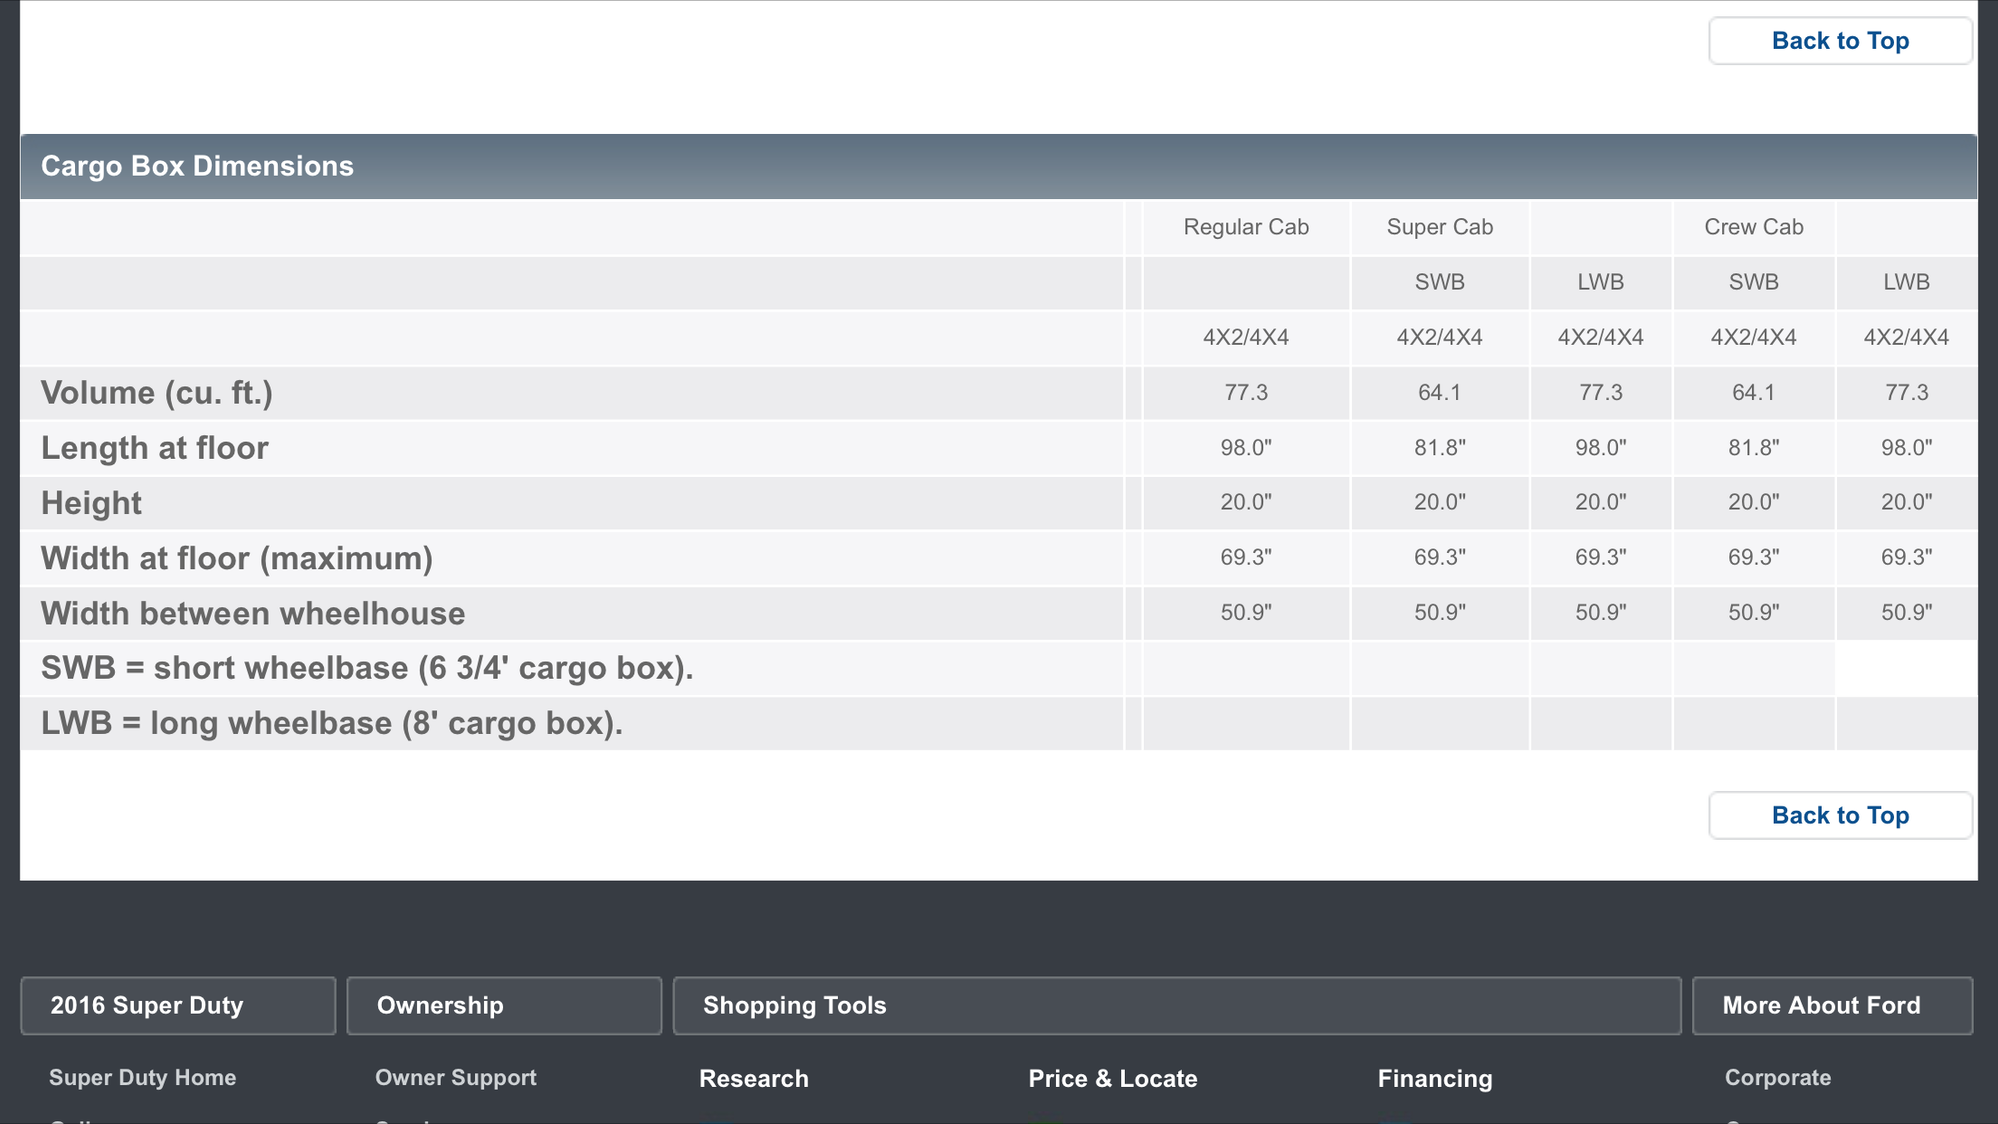
Task: Select Regular Cab volume value 77.3
Action: point(1246,392)
